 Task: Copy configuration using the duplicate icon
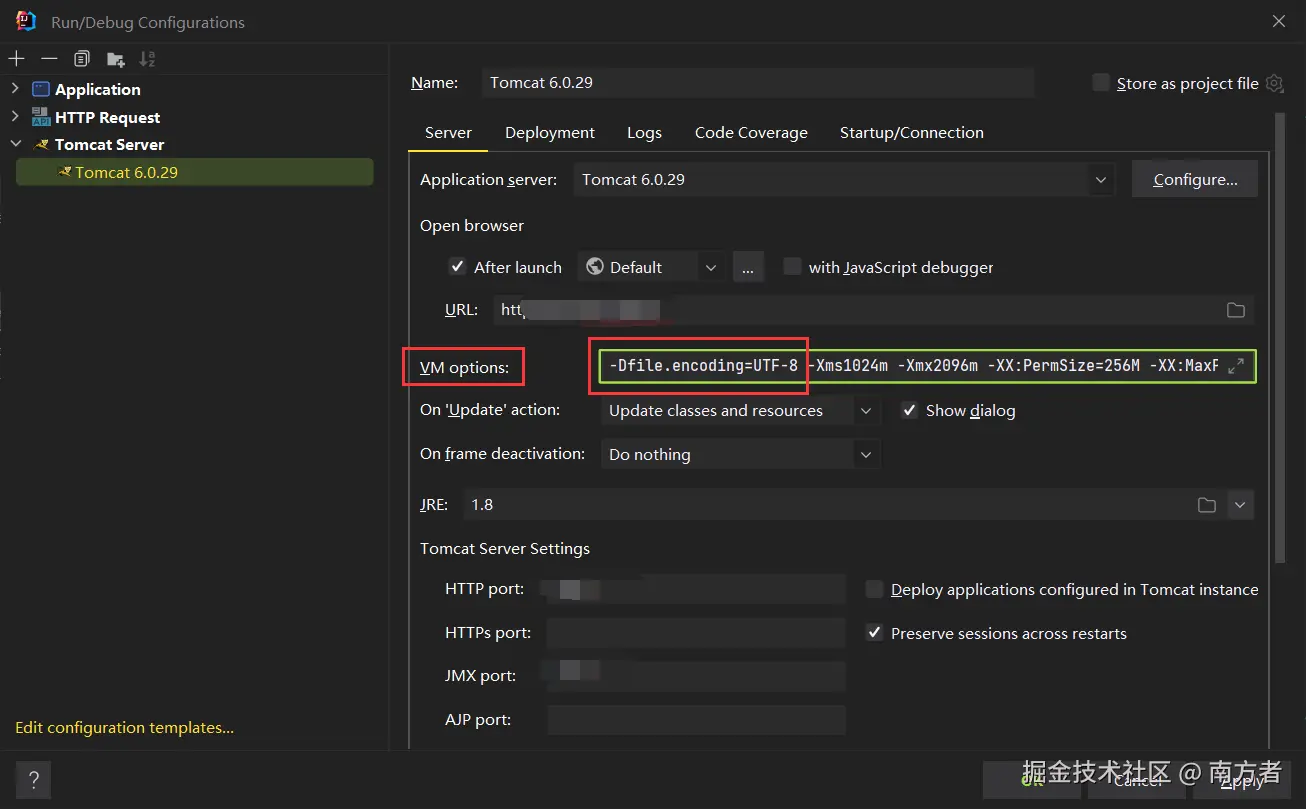coord(82,59)
